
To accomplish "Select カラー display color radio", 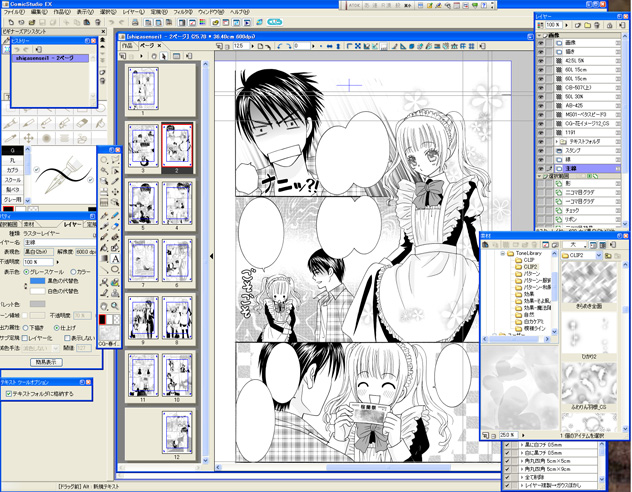I will coord(73,272).
